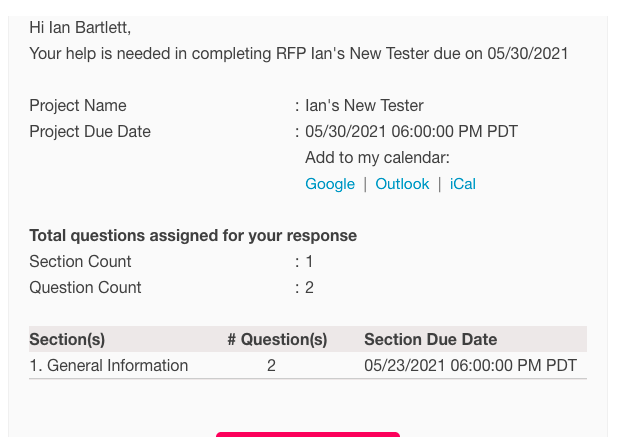Screen dimensions: 620x437
Task: Click the question count number 2 in table
Action: 271,365
